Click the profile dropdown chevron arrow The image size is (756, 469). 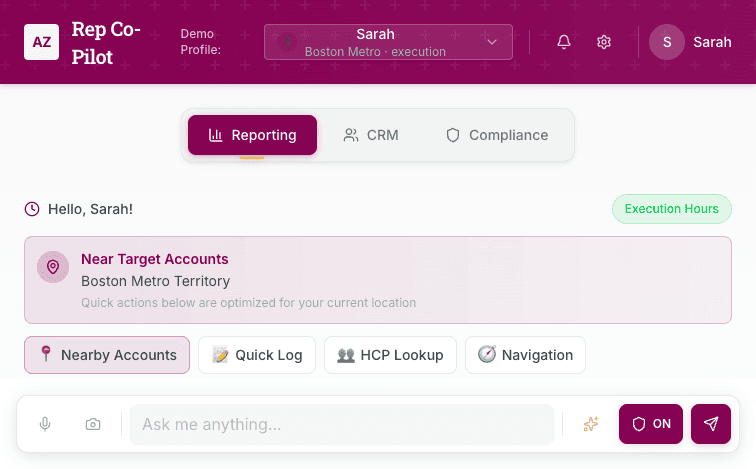492,42
